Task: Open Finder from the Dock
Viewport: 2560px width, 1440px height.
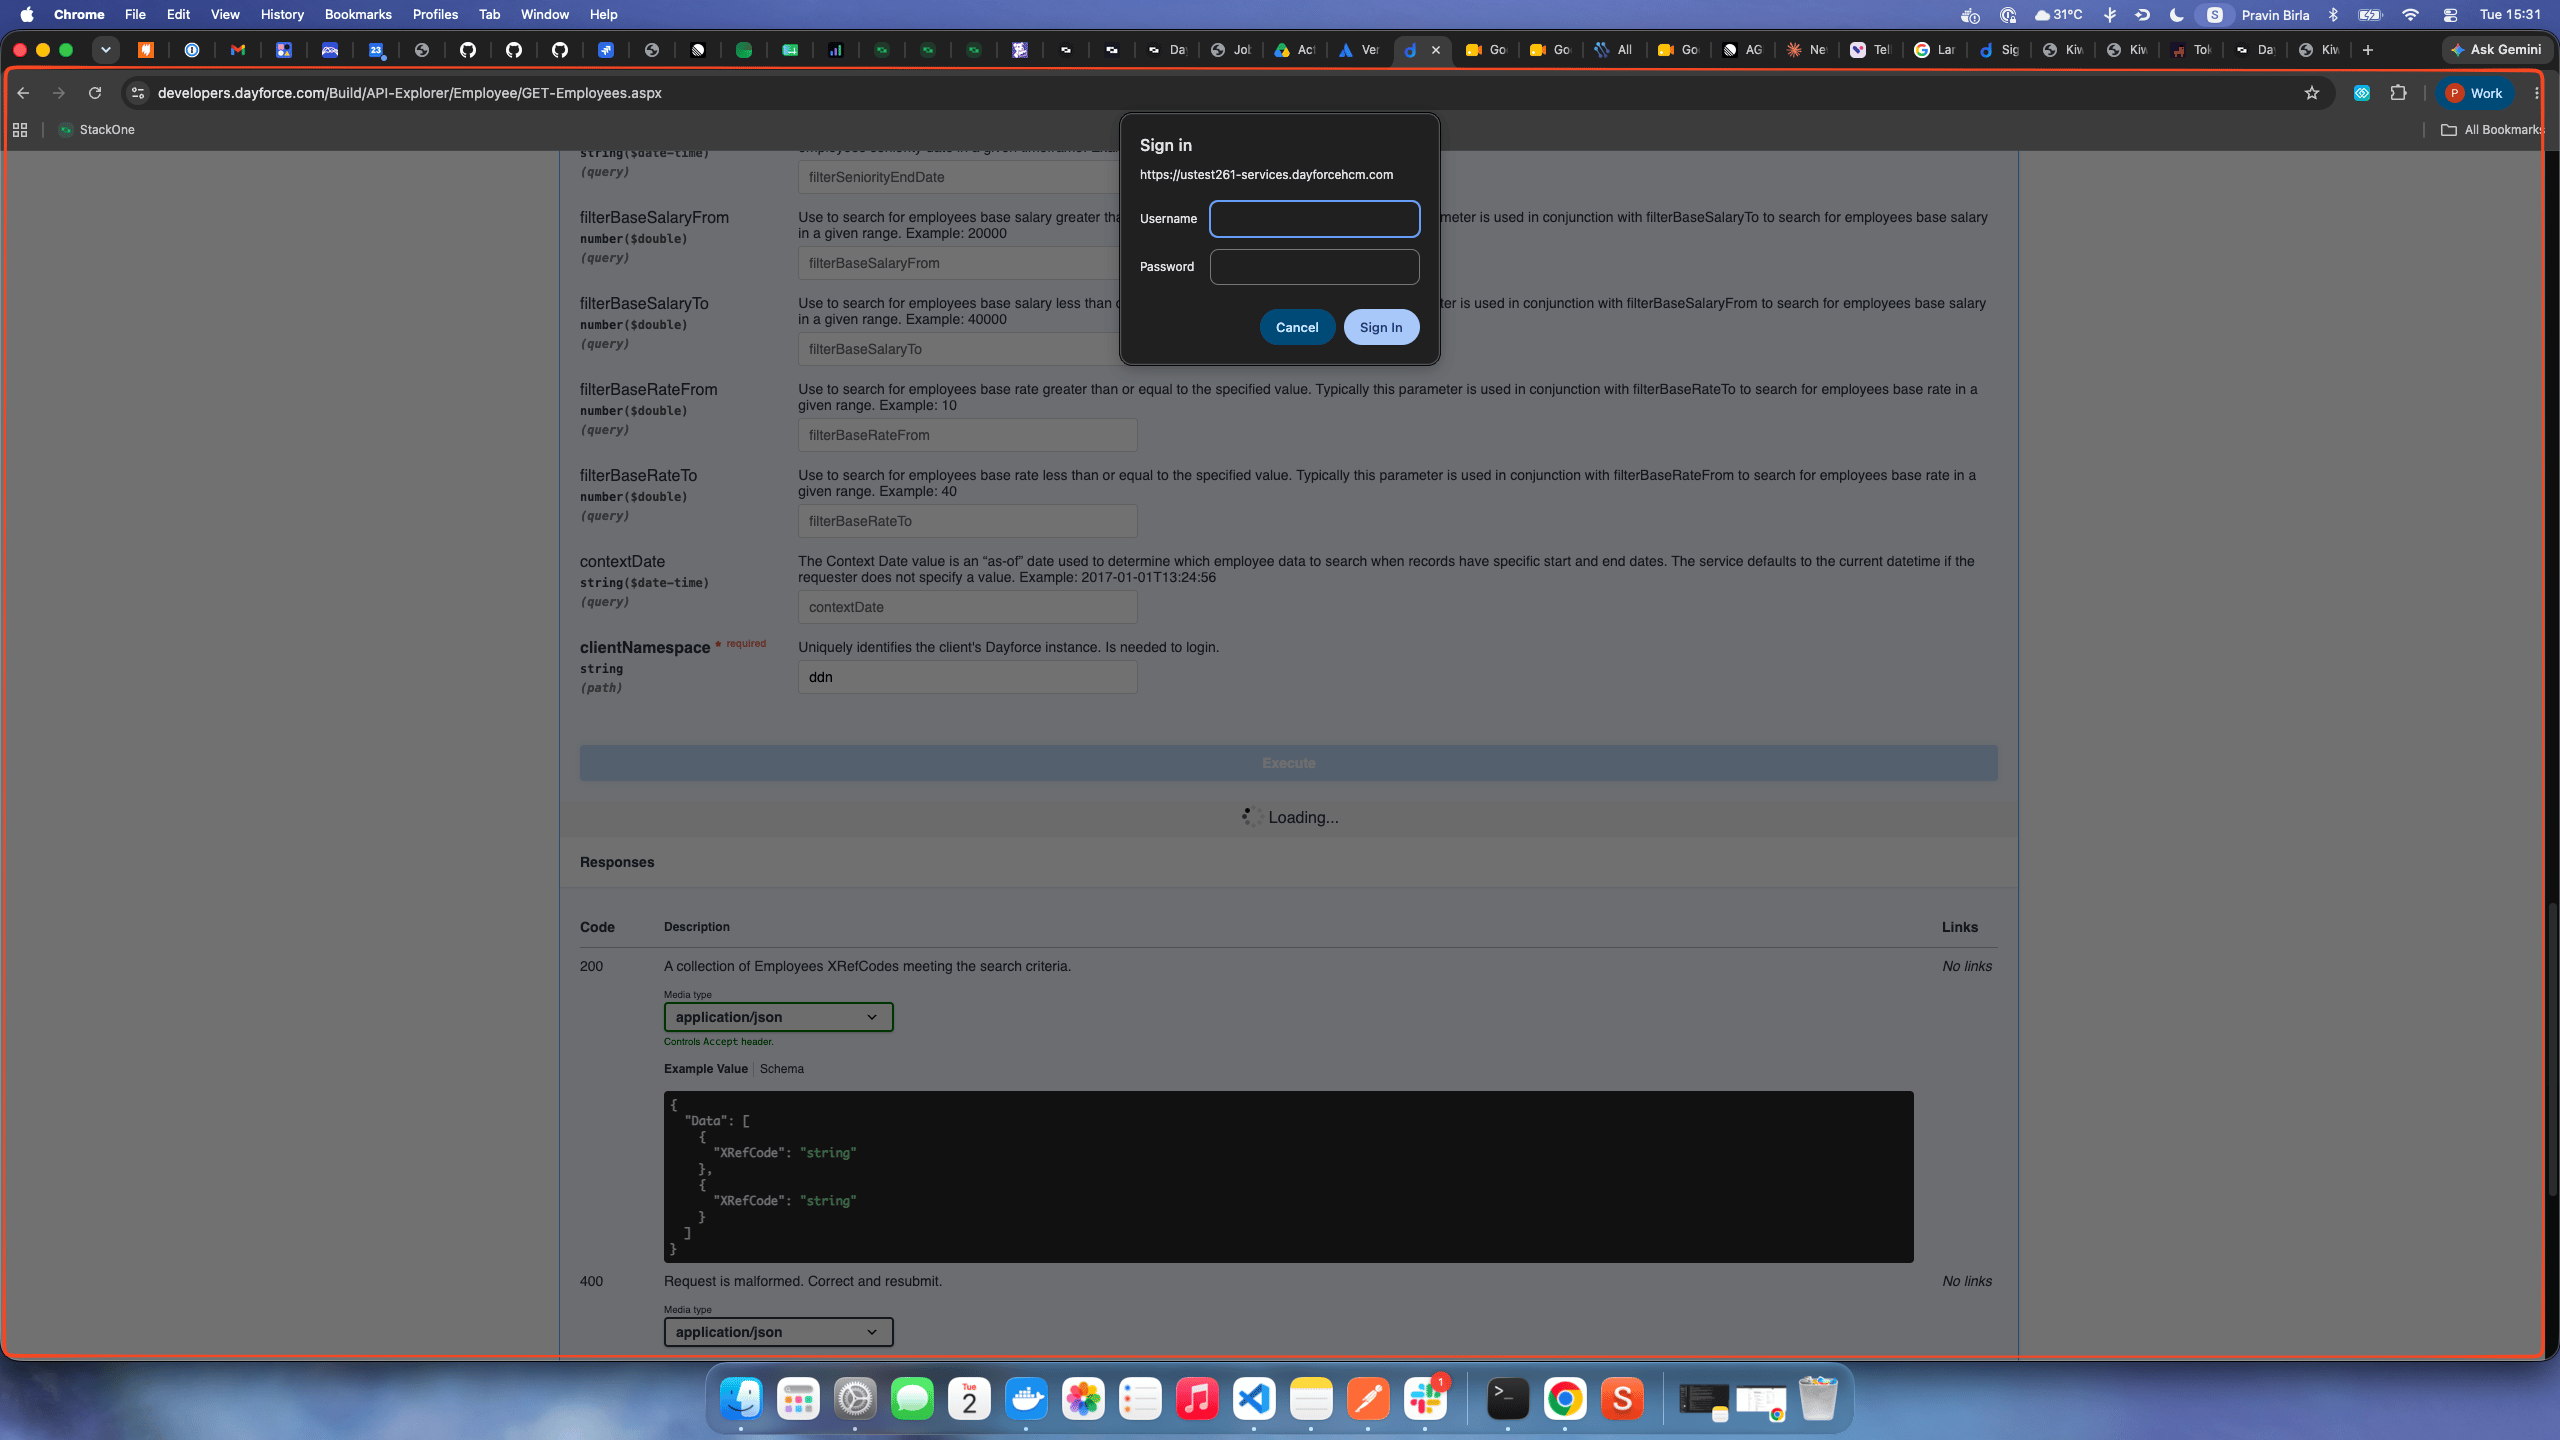Action: tap(741, 1398)
